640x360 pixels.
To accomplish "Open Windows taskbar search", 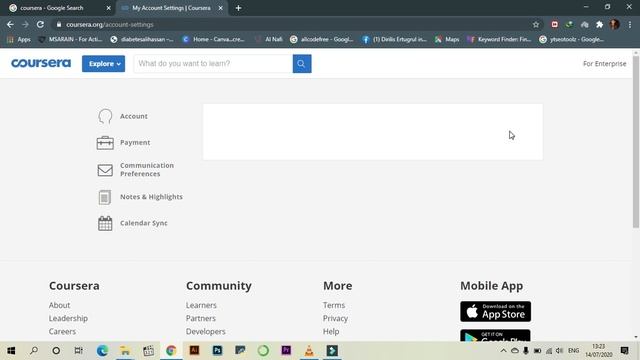I will pyautogui.click(x=34, y=351).
